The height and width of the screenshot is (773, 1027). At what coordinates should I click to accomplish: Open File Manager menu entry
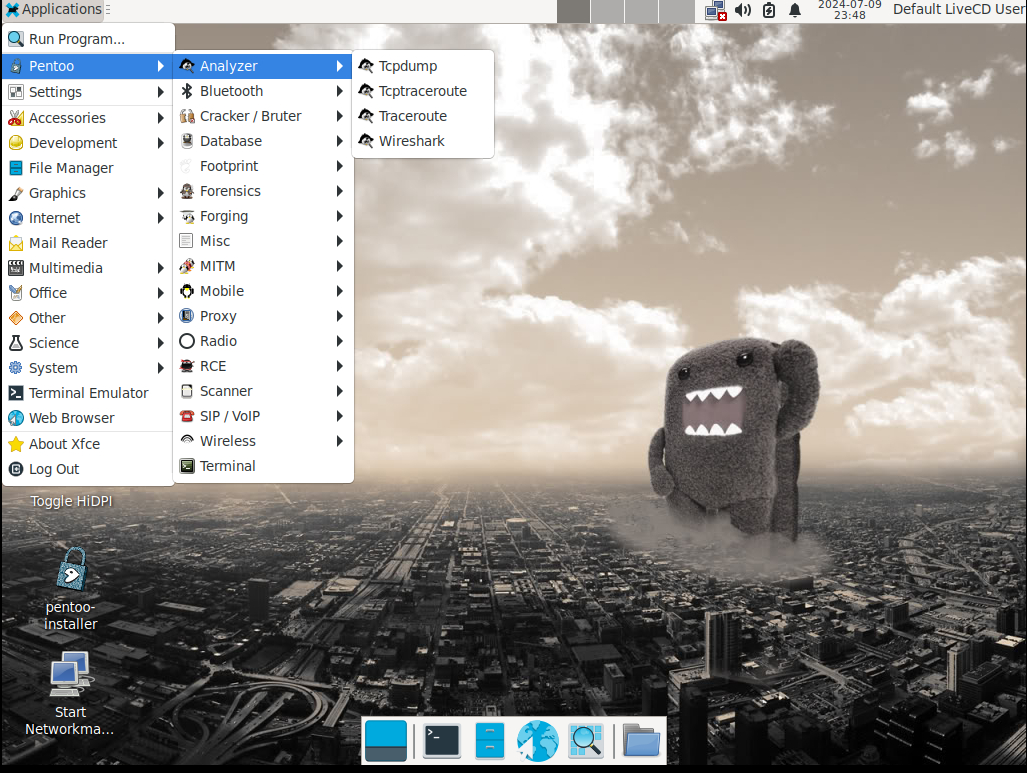(88, 168)
